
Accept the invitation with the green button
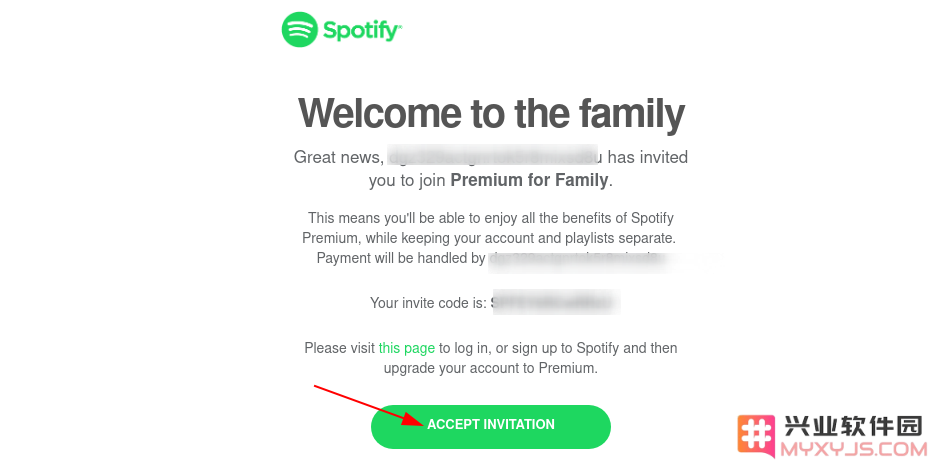490,426
